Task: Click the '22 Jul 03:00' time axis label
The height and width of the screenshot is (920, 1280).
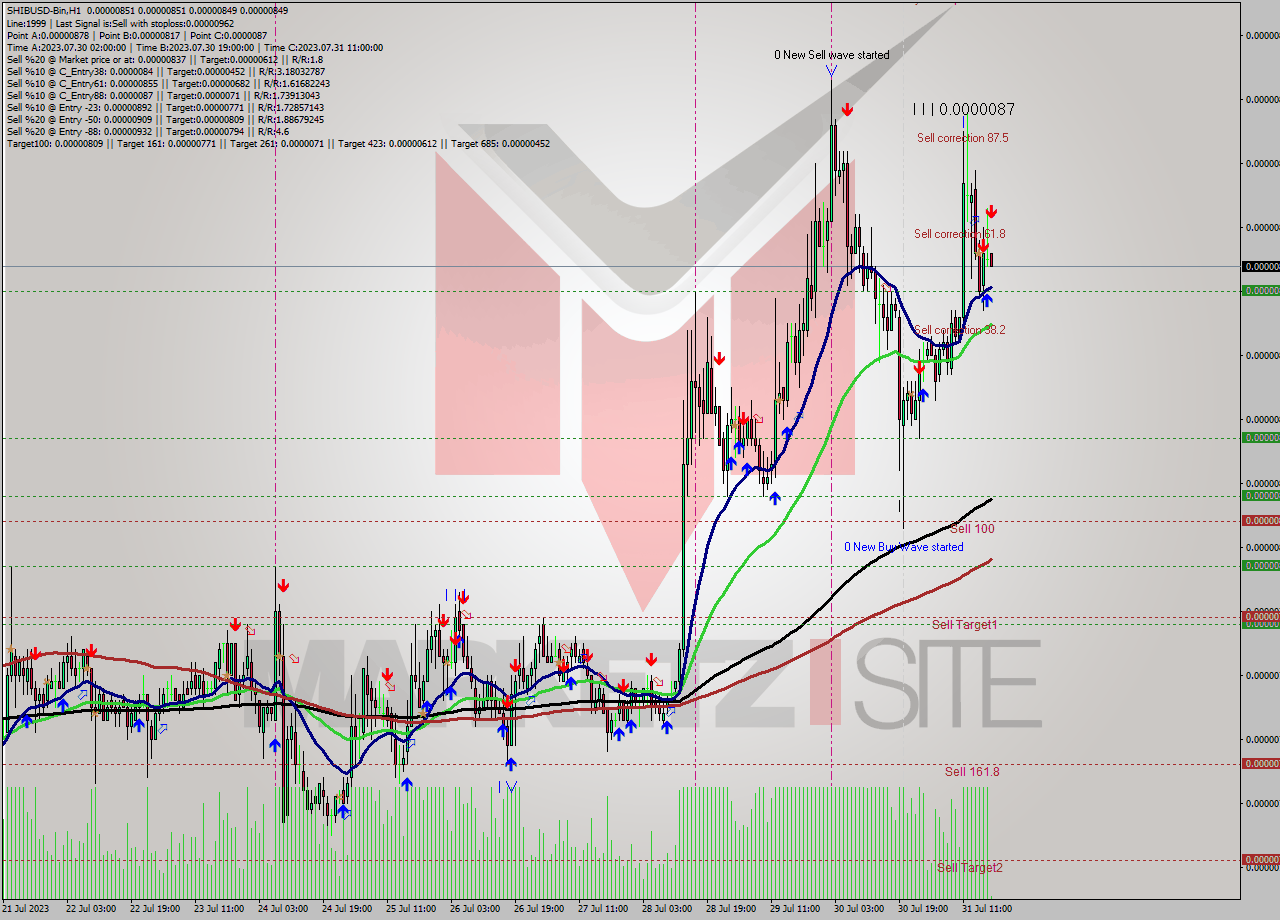Action: [x=91, y=909]
